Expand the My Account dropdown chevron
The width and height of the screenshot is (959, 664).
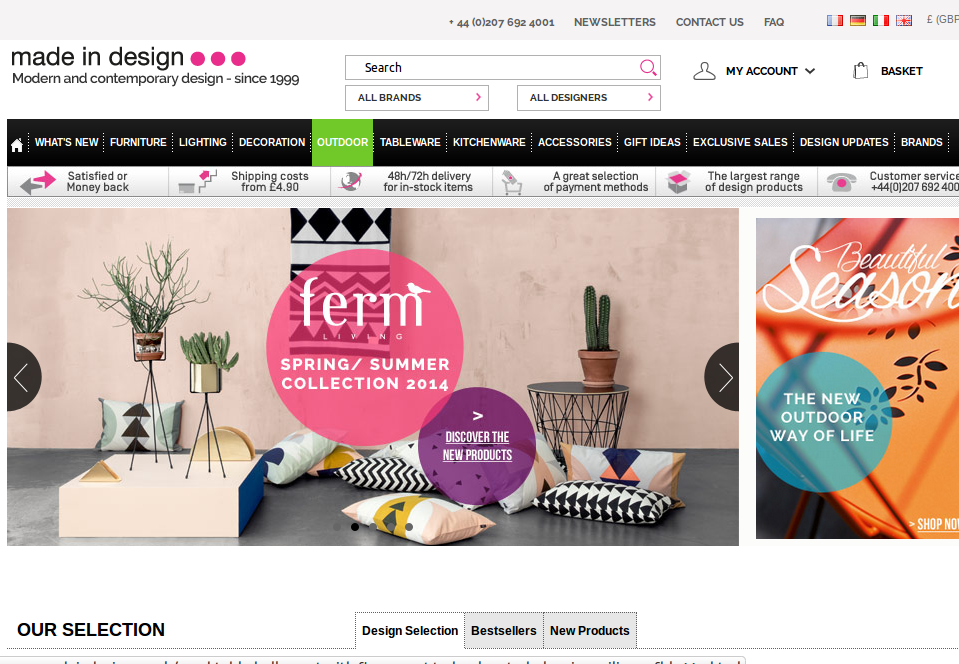tap(810, 71)
